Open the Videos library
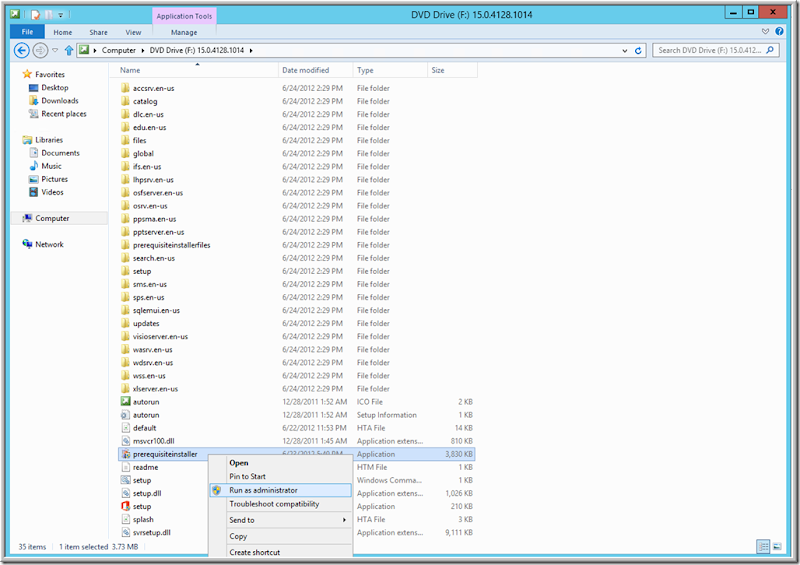 click(x=52, y=192)
